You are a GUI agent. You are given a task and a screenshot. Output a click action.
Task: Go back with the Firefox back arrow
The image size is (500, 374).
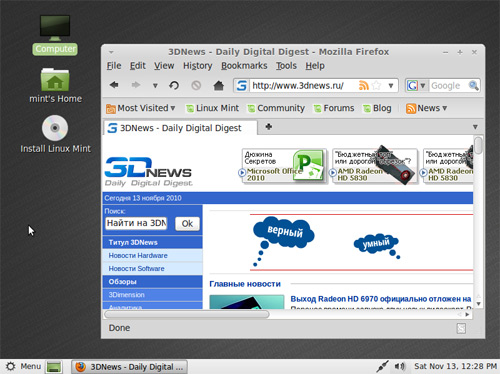point(114,85)
